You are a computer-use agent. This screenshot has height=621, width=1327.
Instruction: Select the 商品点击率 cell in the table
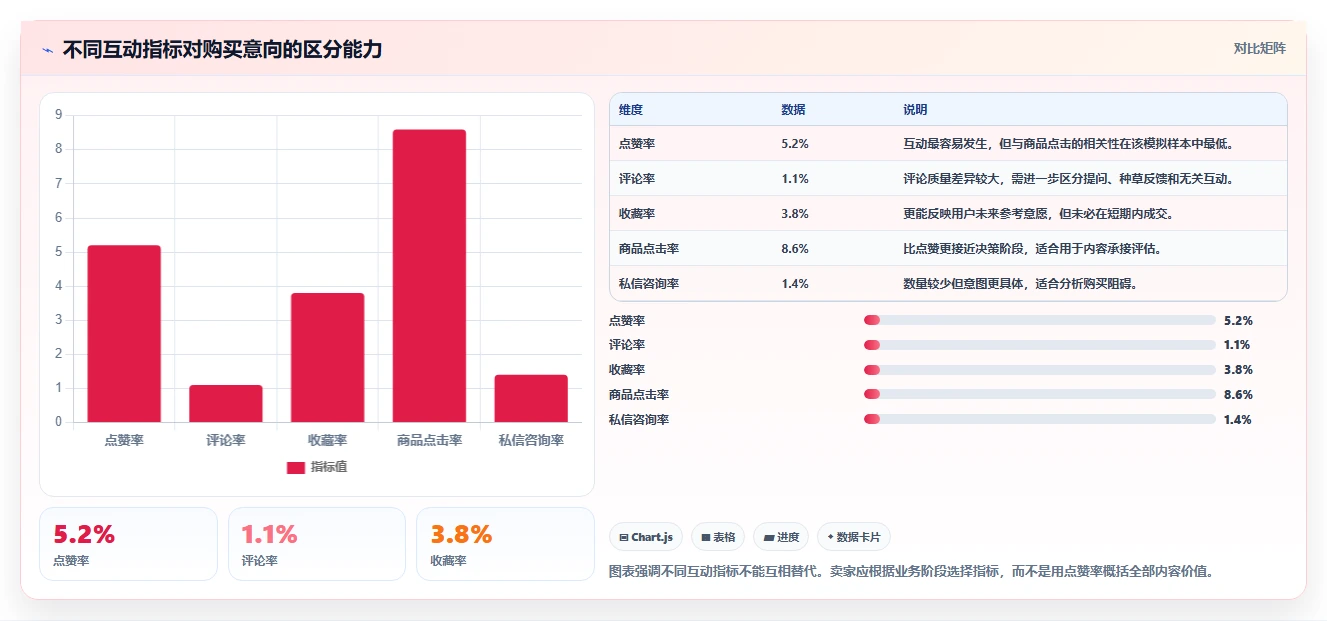click(x=649, y=249)
